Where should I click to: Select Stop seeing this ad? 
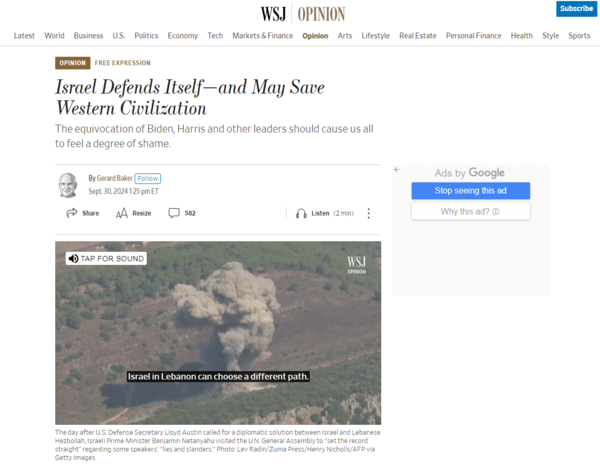(471, 191)
